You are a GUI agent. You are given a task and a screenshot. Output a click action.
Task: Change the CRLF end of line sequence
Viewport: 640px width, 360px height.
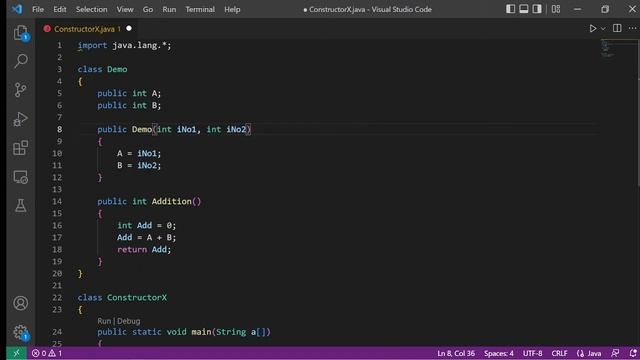click(559, 353)
